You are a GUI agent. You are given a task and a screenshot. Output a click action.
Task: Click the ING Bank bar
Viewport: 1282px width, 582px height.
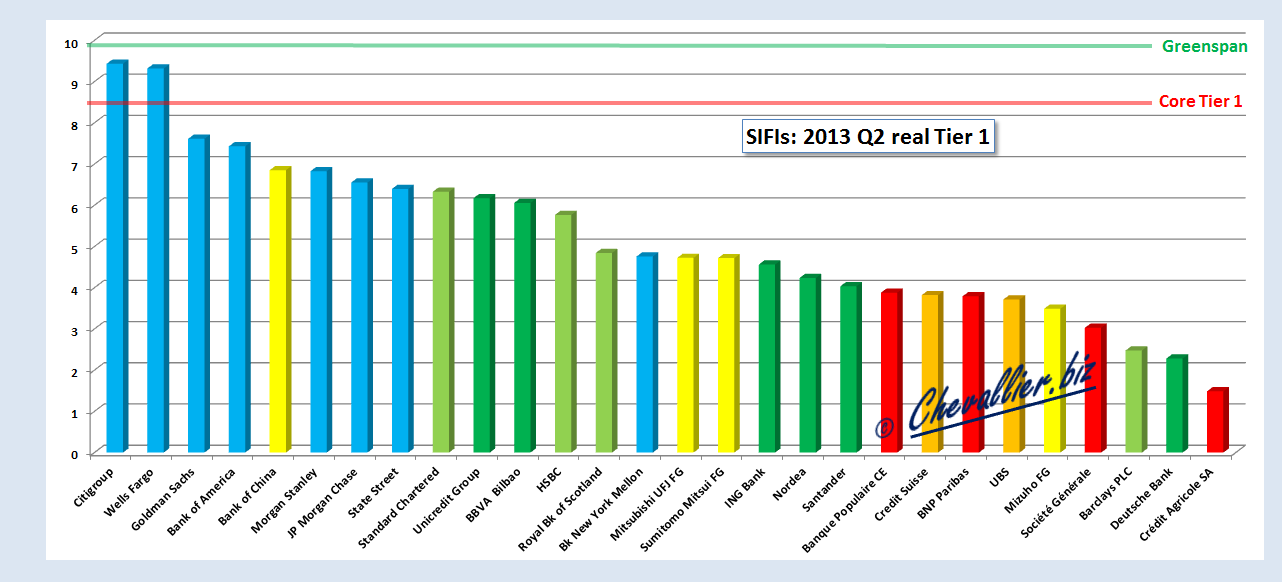click(769, 358)
